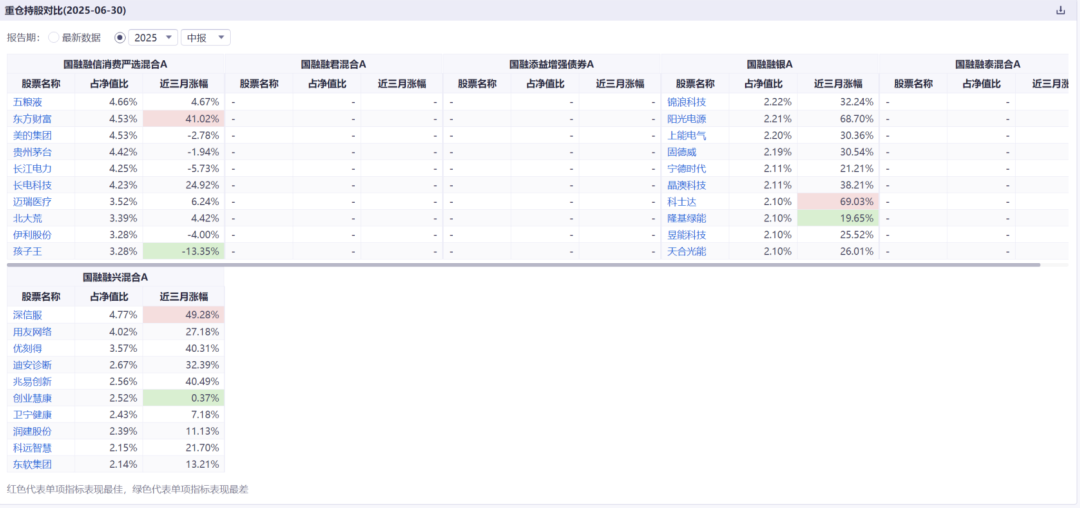Click fund header 国融融信消费严选混合A

coord(116,64)
